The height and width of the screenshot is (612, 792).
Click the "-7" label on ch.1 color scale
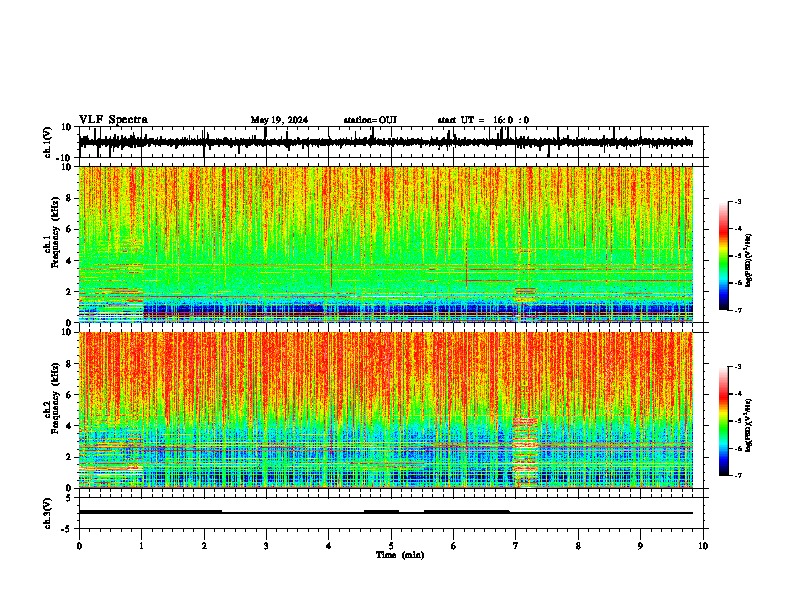pyautogui.click(x=738, y=310)
